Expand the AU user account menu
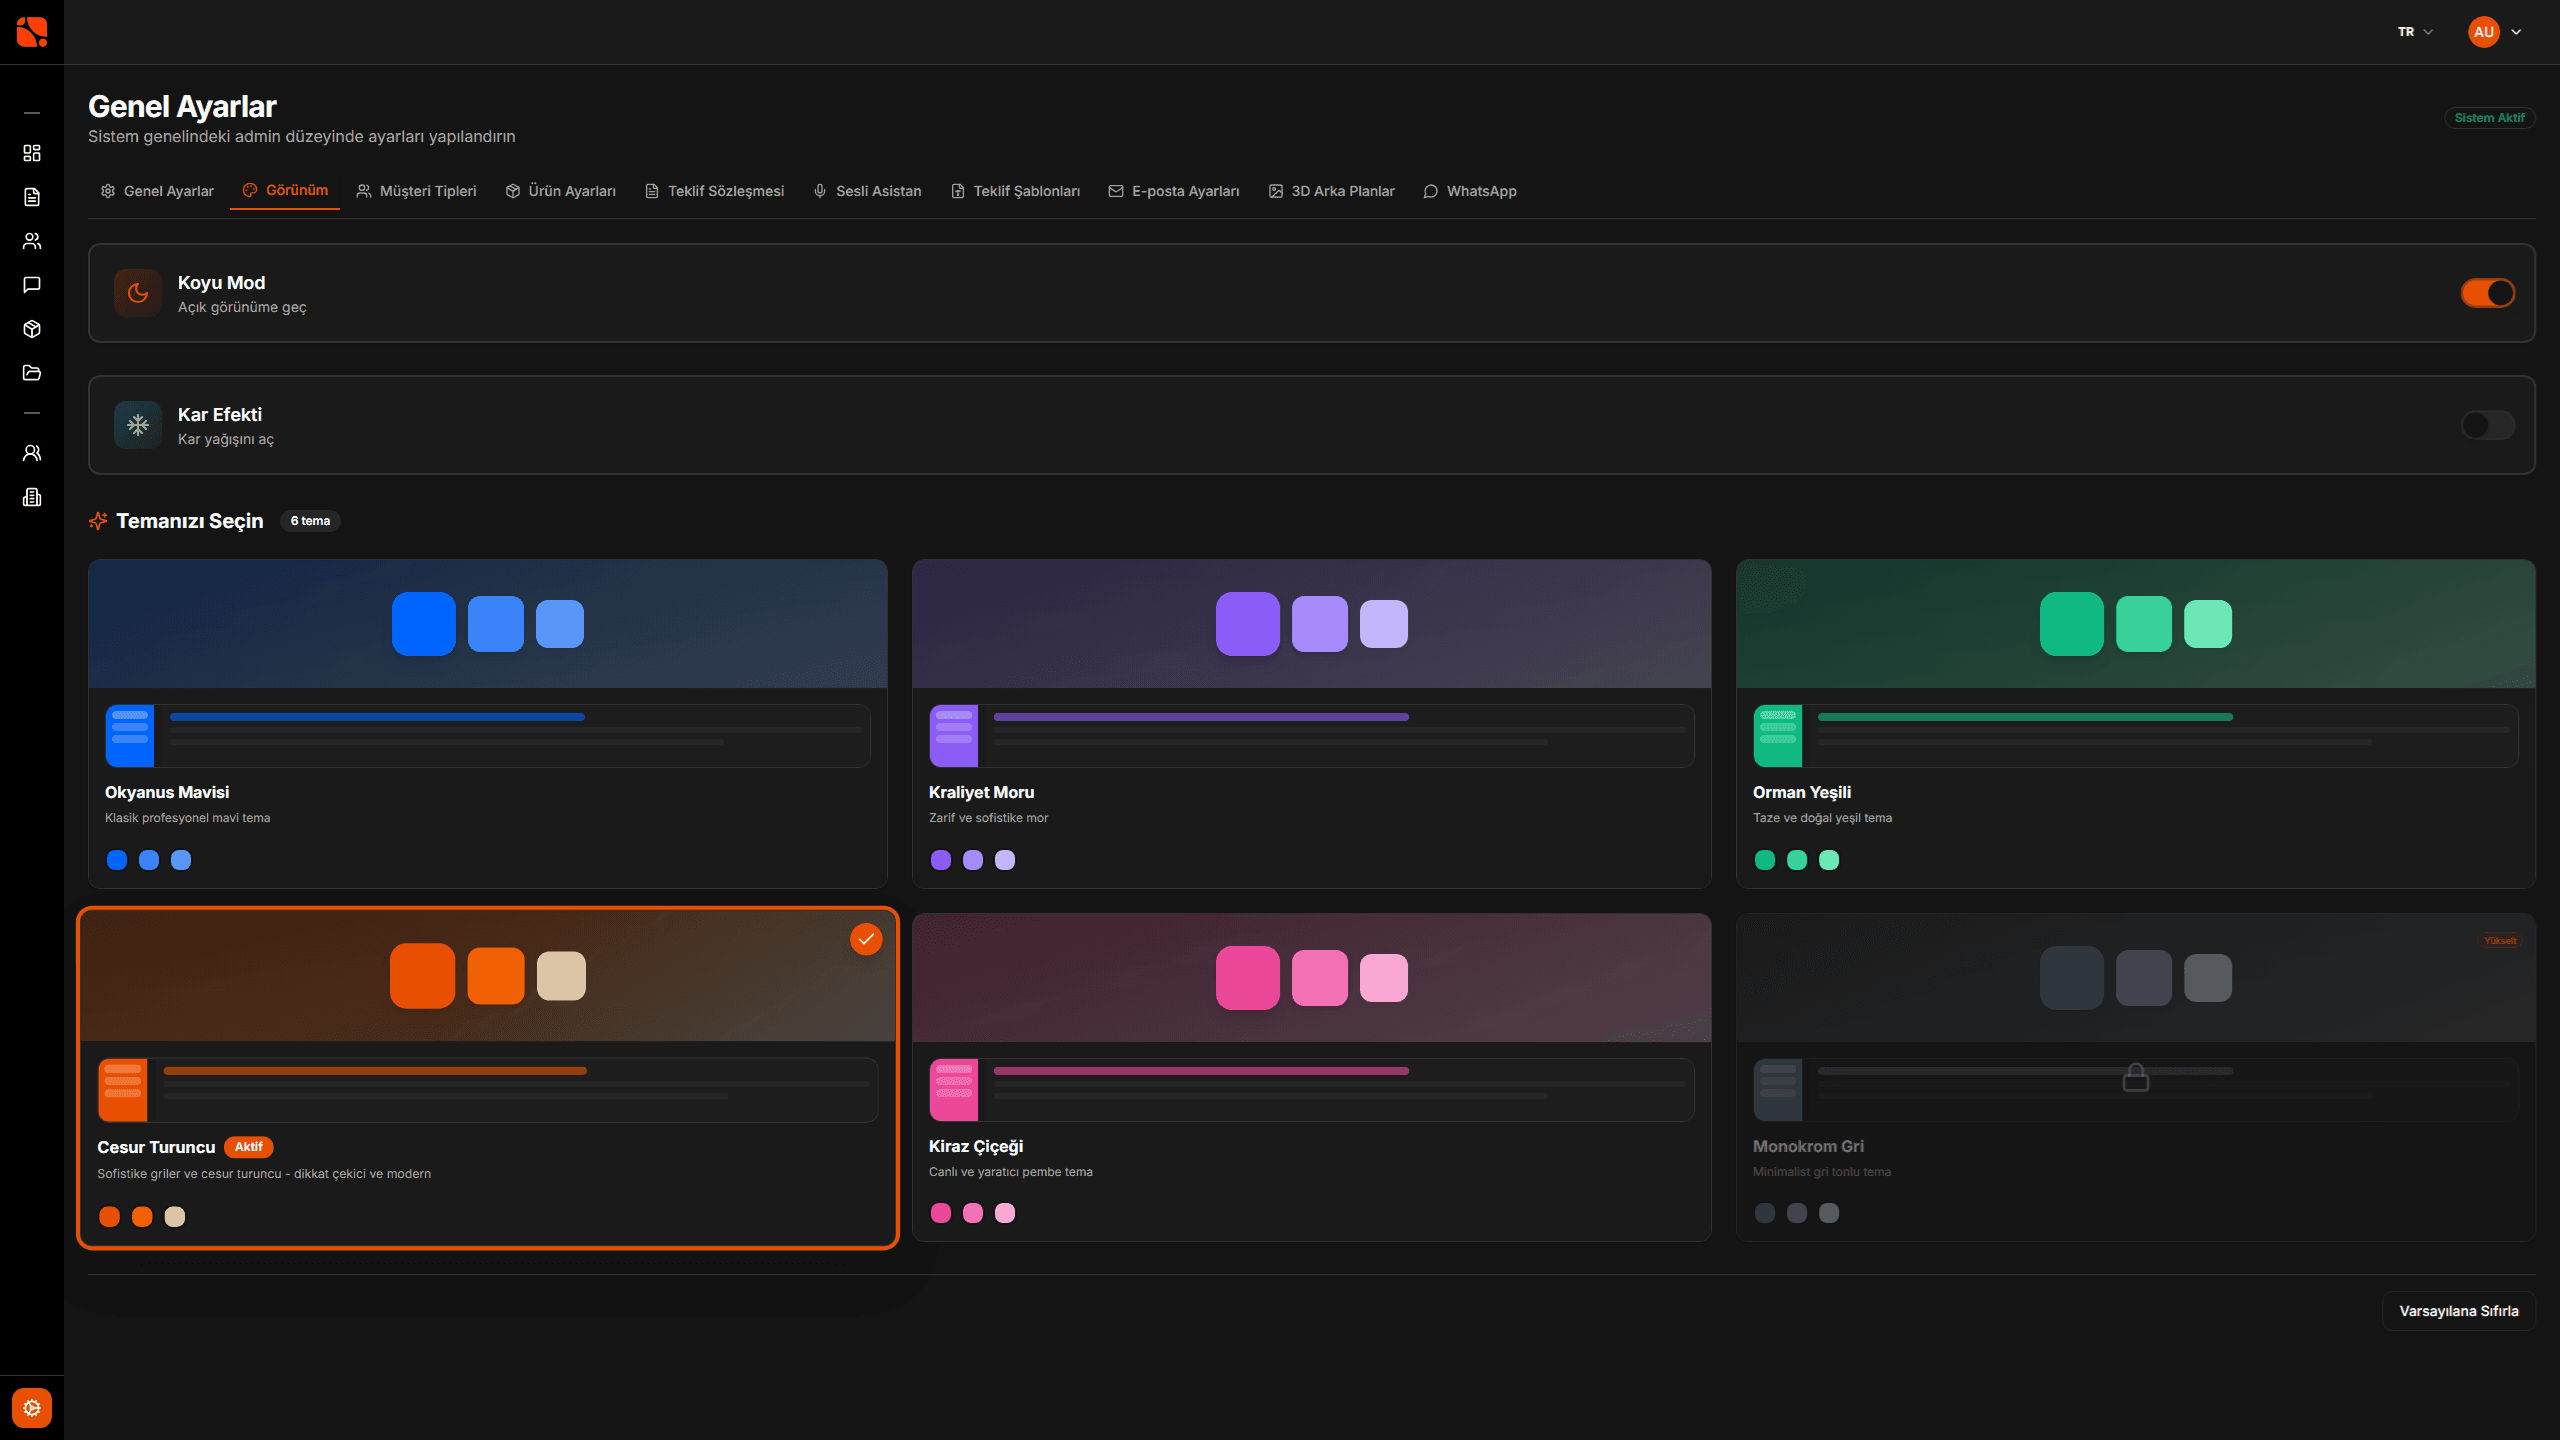2560x1440 pixels. tap(2495, 32)
